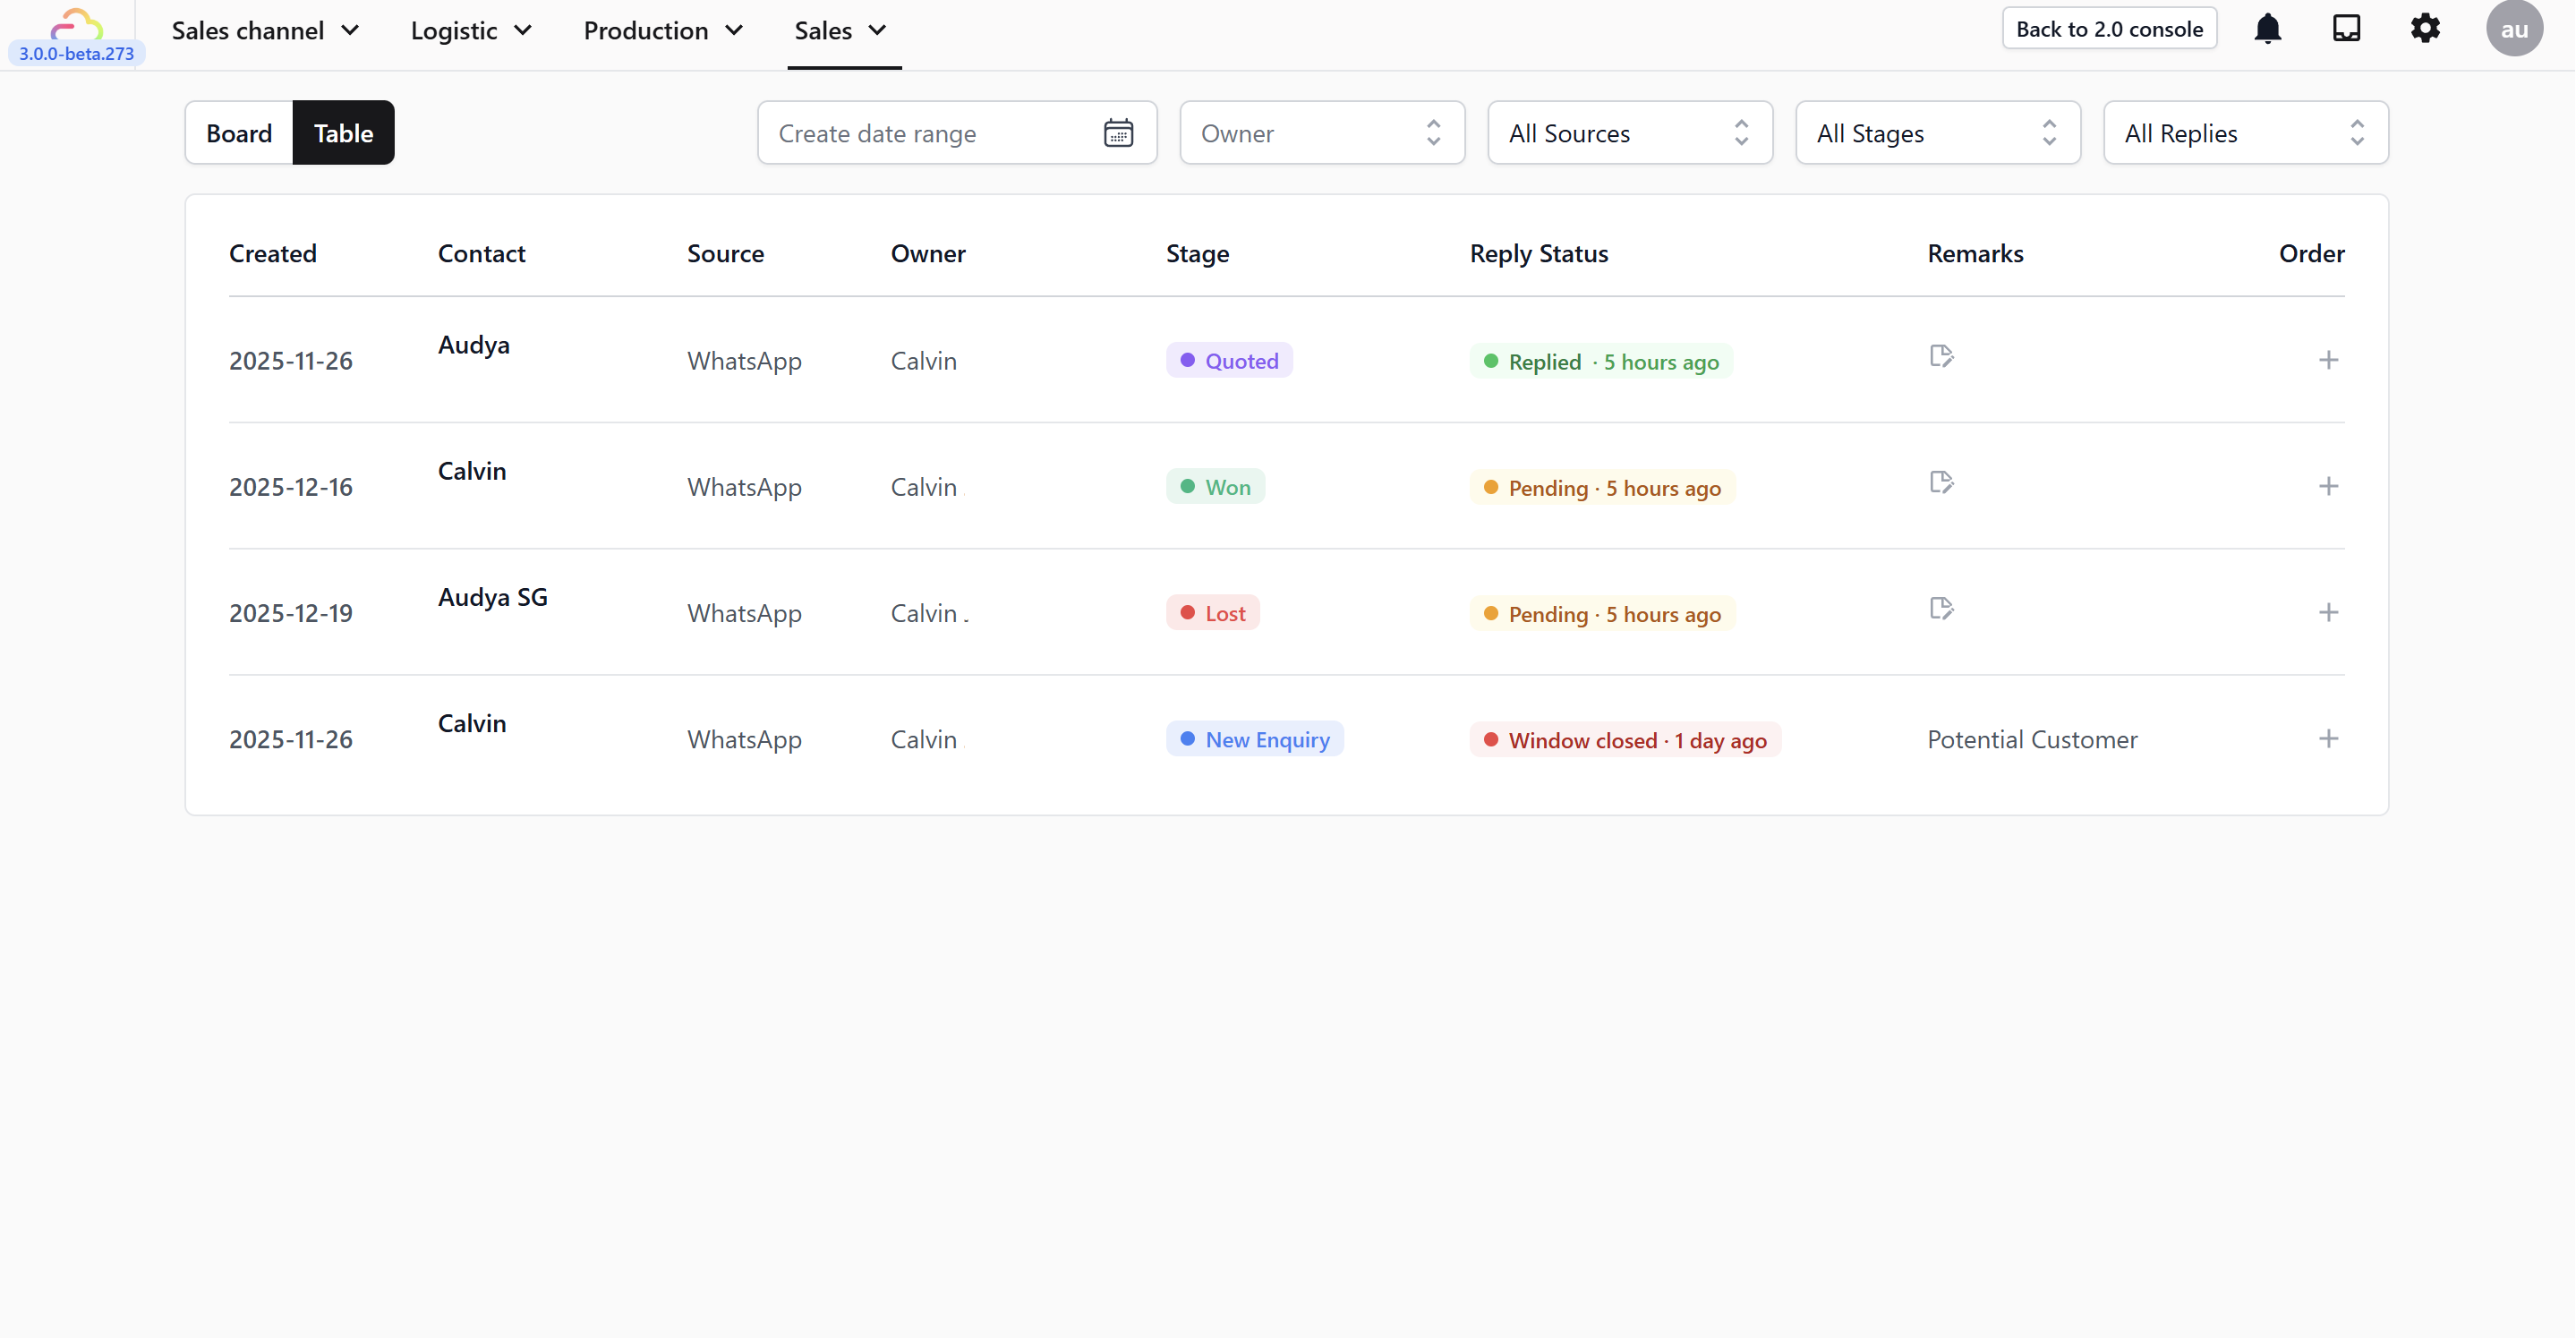Click the cloud logo icon

point(76,24)
